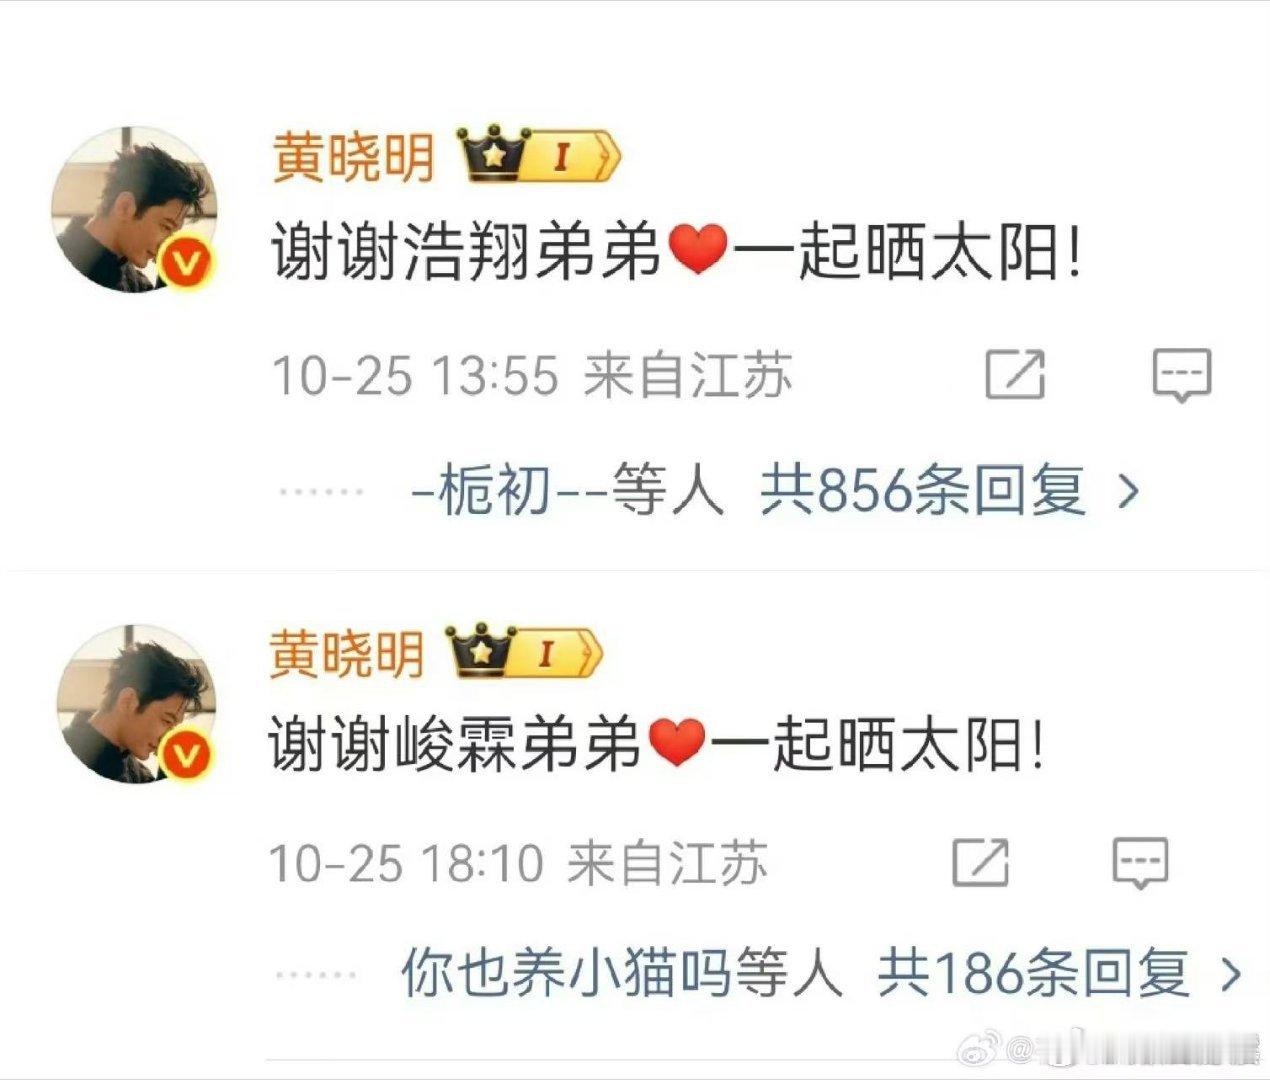Open the profile picture beside the first comment
This screenshot has width=1270, height=1080.
(134, 209)
